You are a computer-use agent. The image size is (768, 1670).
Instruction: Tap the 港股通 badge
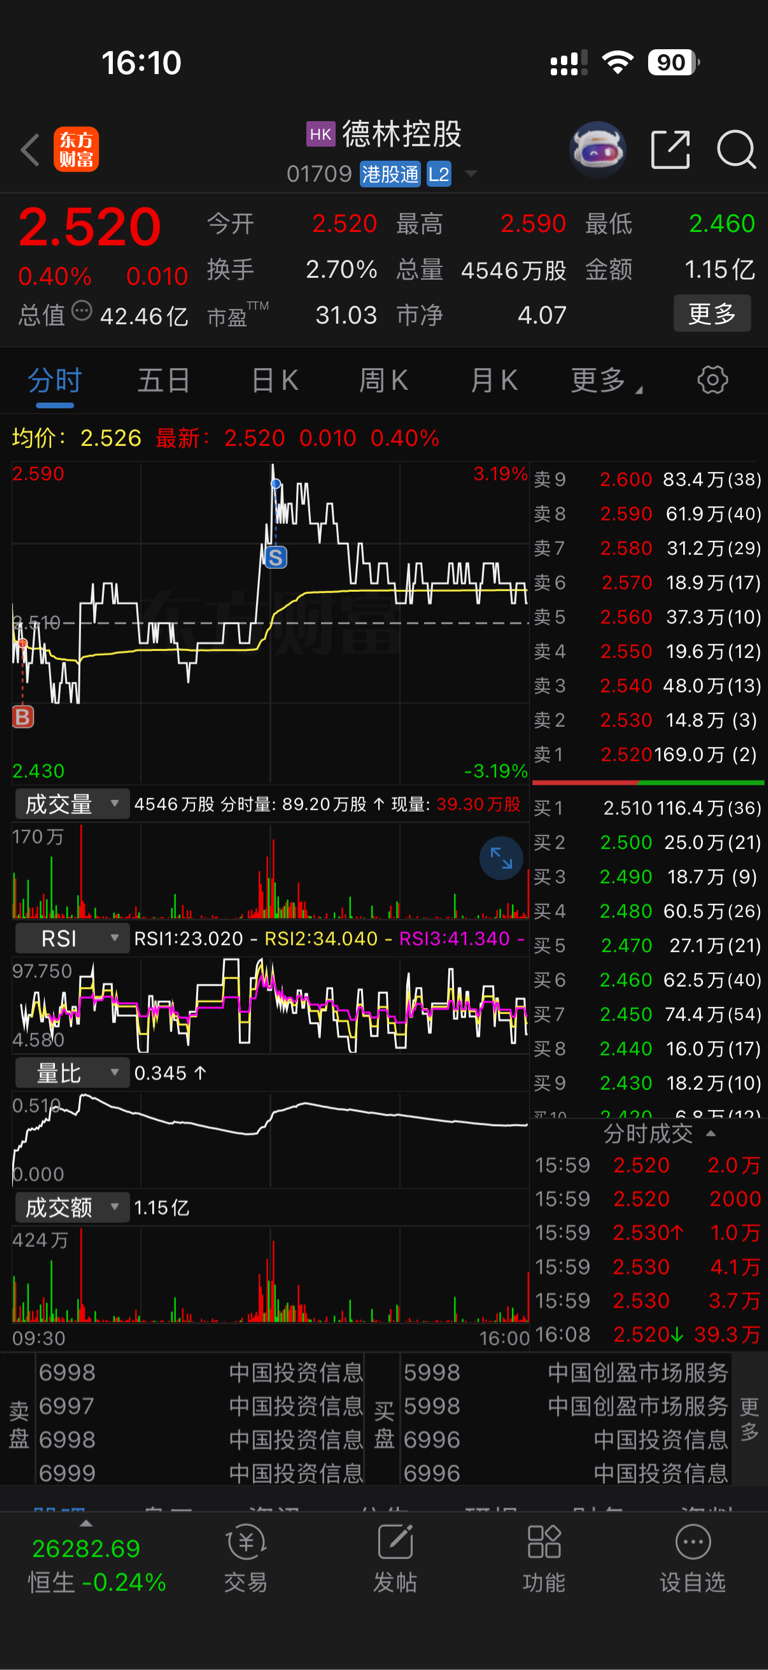pyautogui.click(x=390, y=174)
